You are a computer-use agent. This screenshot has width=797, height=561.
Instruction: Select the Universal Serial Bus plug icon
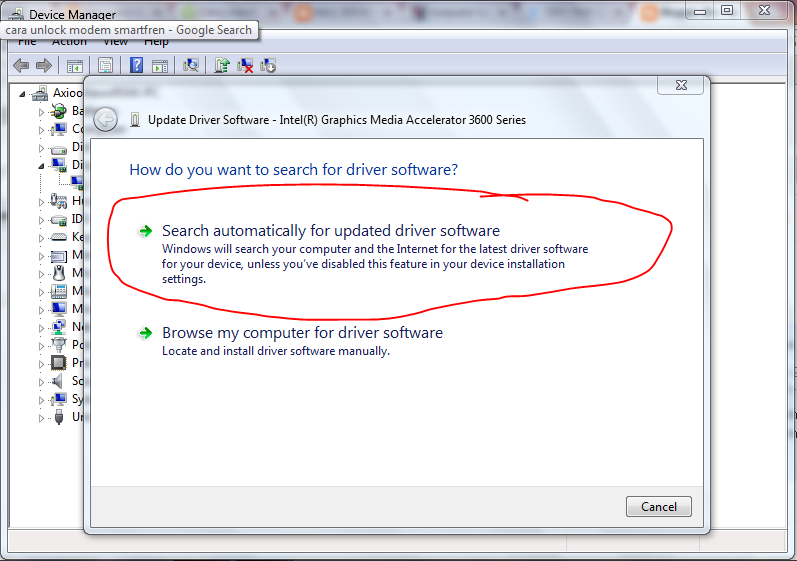point(59,417)
